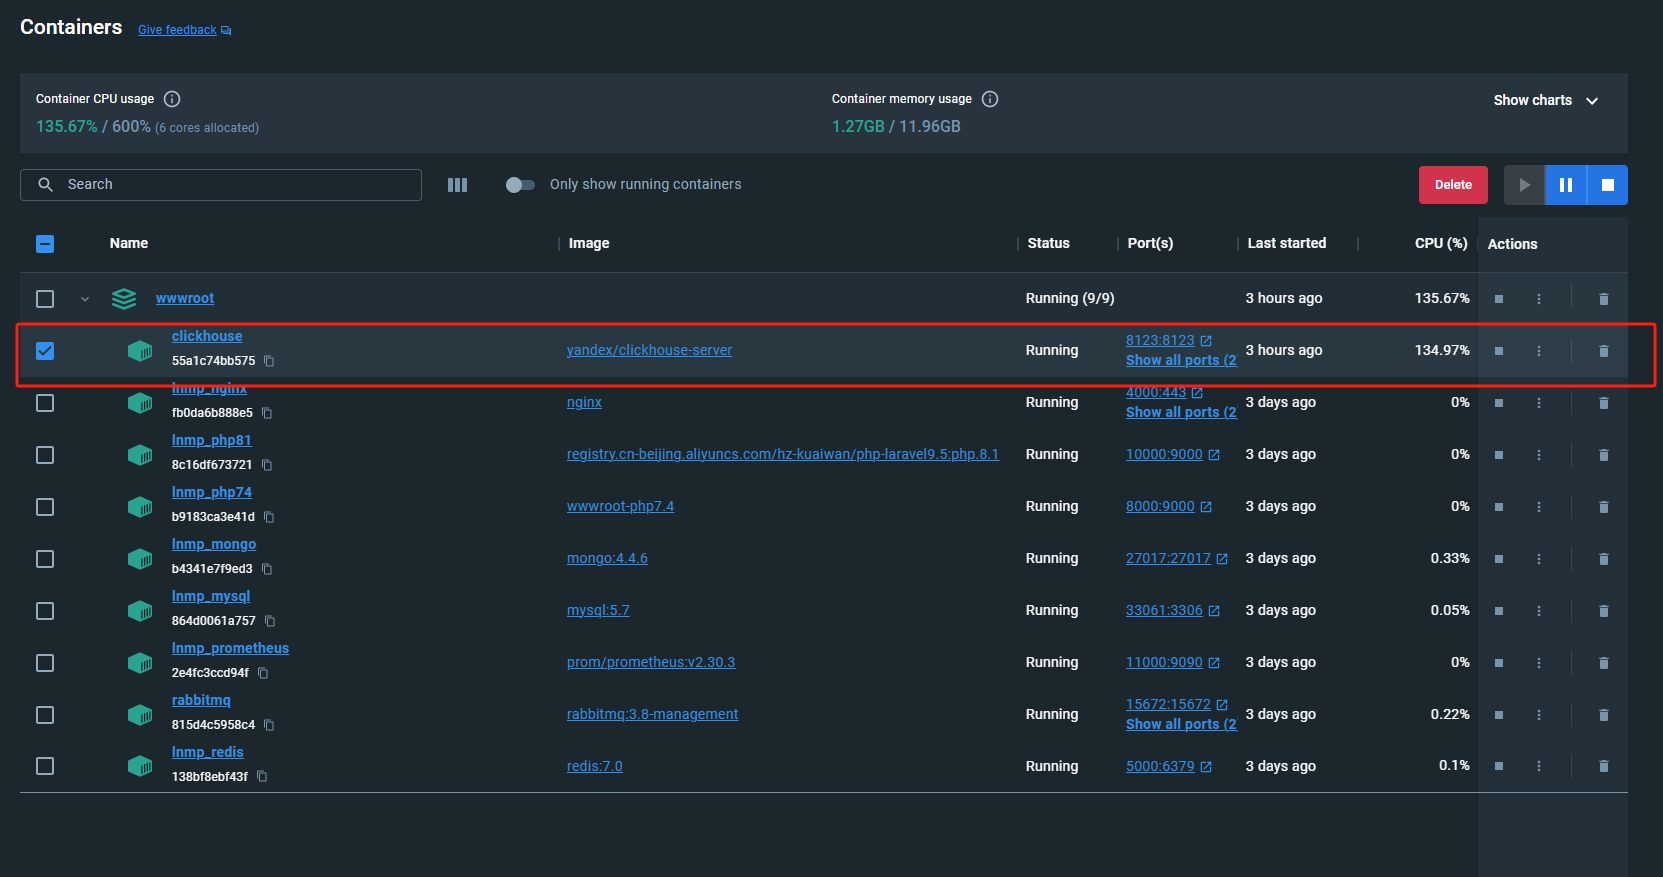The width and height of the screenshot is (1663, 877).
Task: Toggle Only show running containers switch
Action: 519,185
